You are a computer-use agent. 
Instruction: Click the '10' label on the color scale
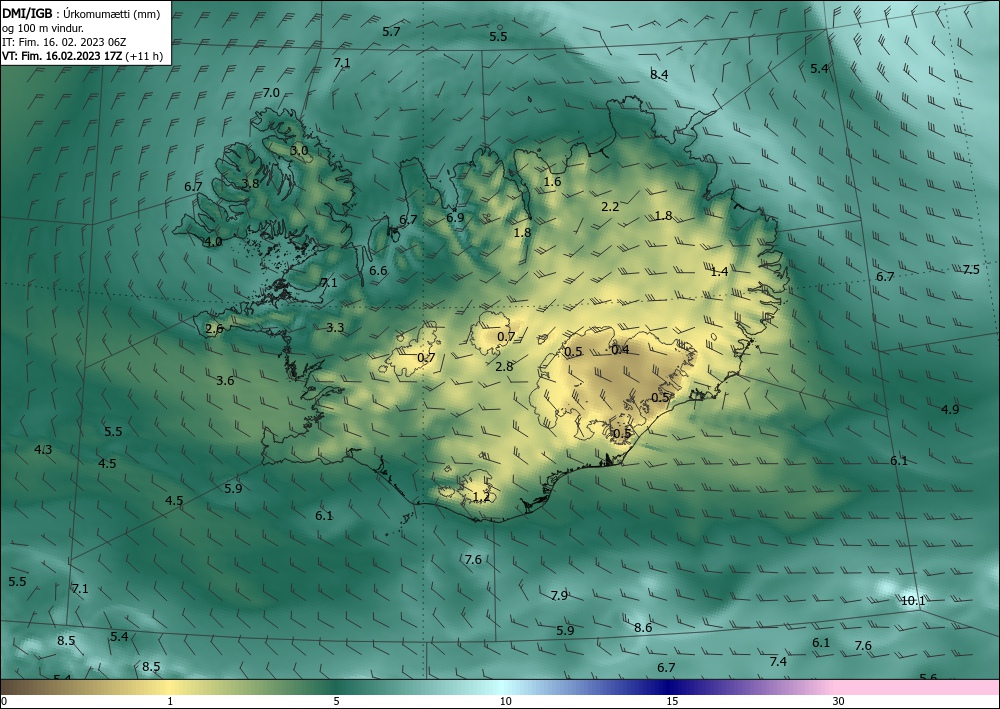(505, 702)
